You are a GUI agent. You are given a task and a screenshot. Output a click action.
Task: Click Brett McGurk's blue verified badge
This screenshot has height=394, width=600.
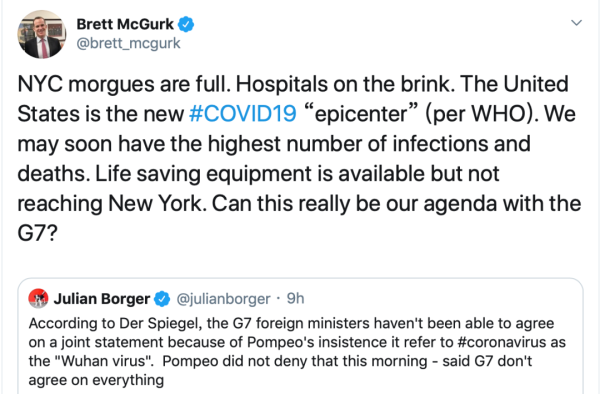[x=186, y=24]
